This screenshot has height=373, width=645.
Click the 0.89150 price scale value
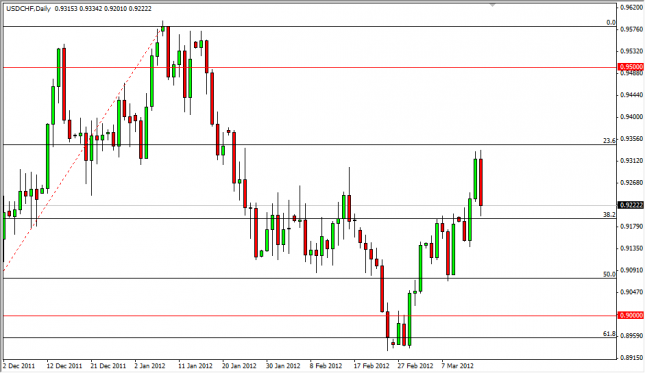pos(631,358)
